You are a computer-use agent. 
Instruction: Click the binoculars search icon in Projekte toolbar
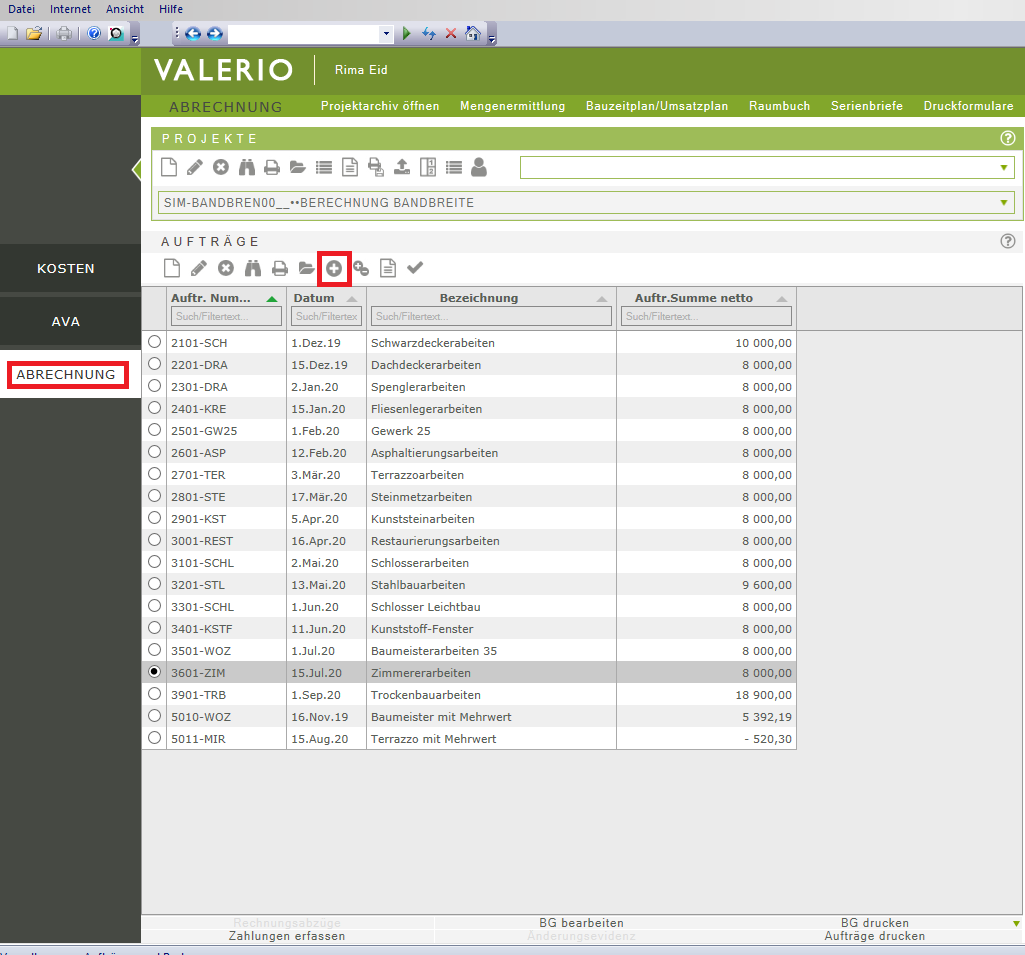247,167
